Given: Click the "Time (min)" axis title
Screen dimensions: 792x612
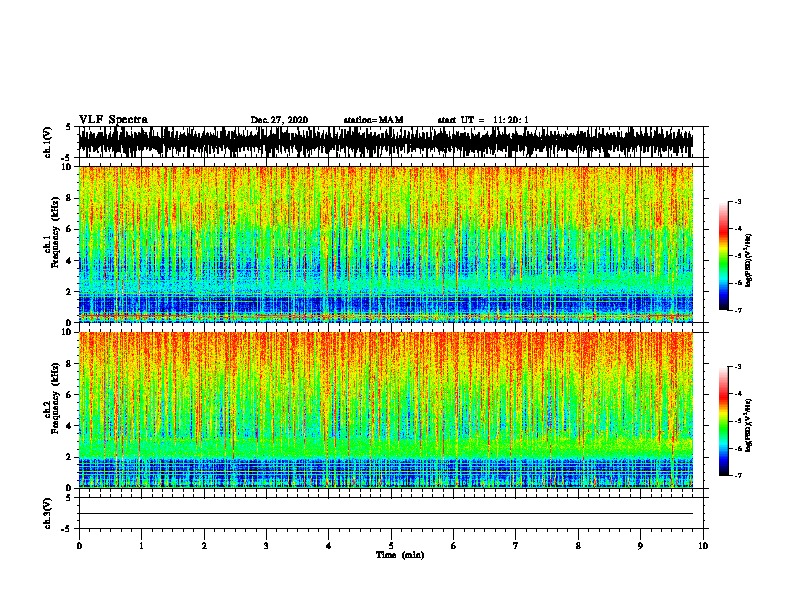Looking at the screenshot, I should 400,555.
